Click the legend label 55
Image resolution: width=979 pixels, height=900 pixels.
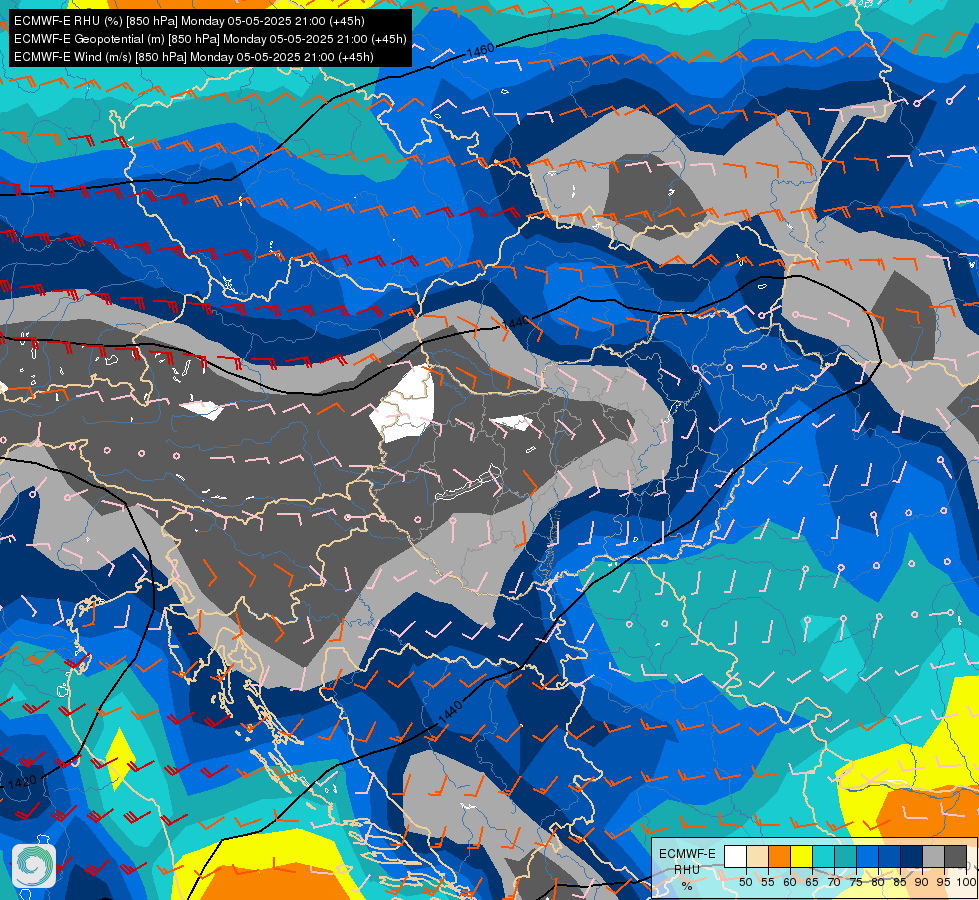click(x=768, y=882)
